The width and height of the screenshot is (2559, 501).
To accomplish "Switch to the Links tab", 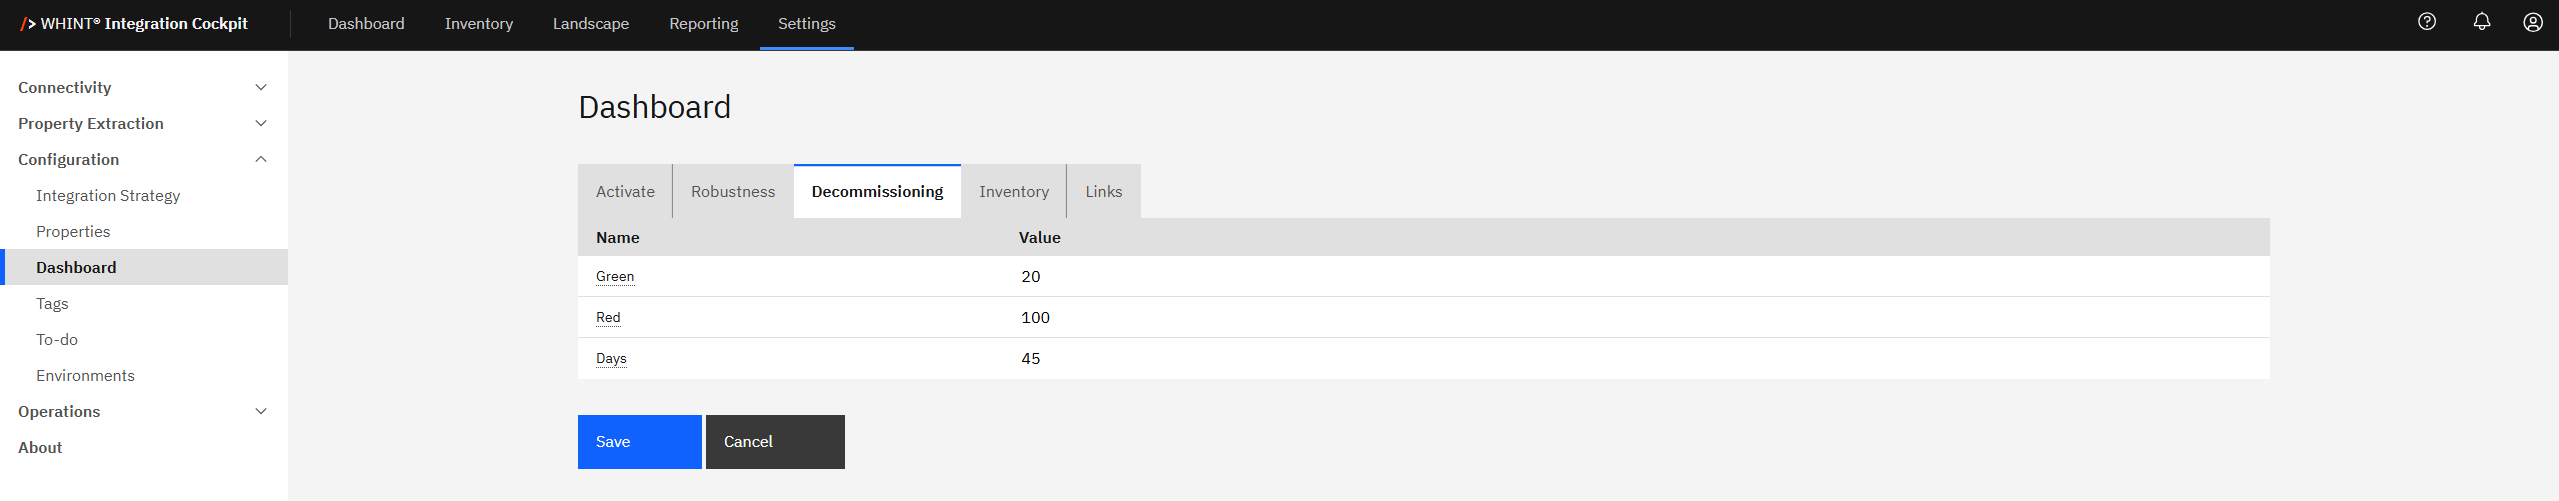I will (x=1104, y=192).
